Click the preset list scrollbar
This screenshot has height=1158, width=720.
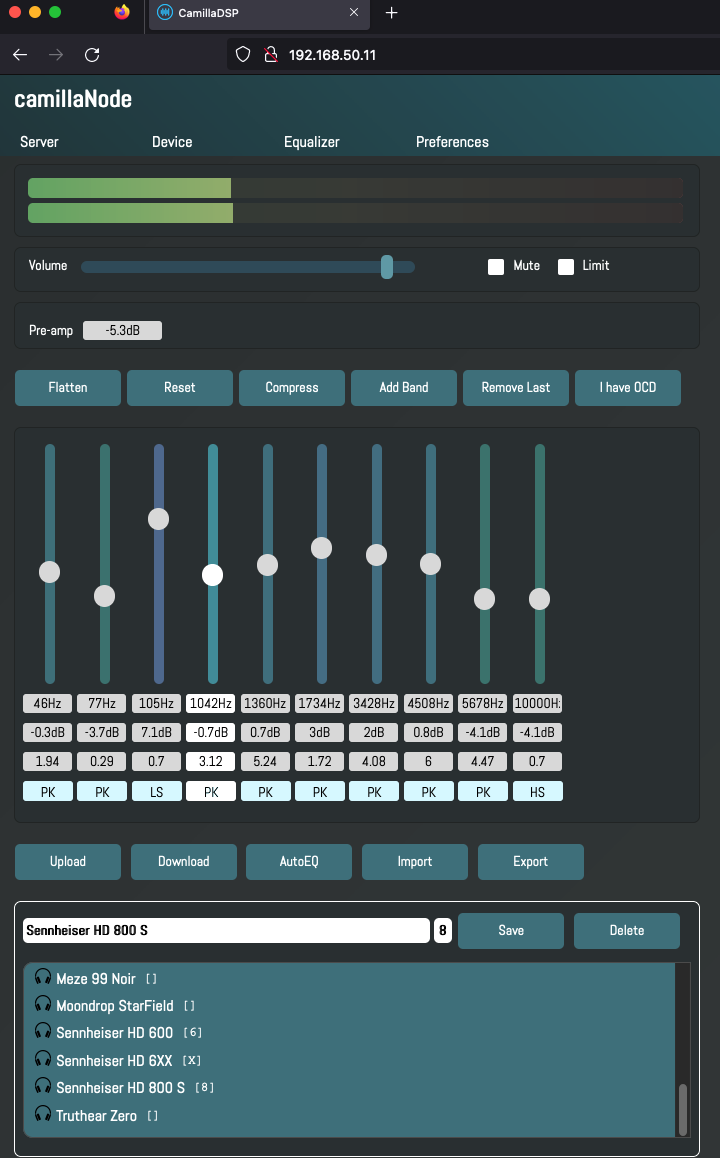pos(683,1109)
